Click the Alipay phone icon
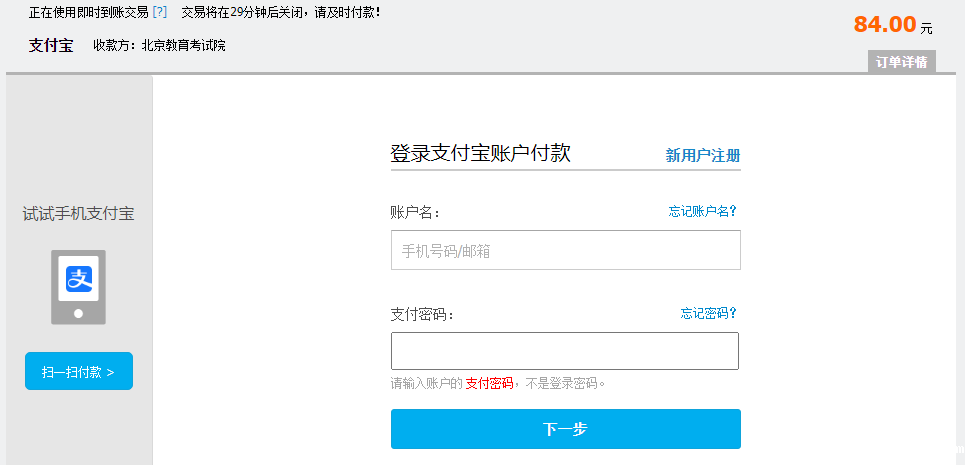The width and height of the screenshot is (965, 465). click(79, 286)
